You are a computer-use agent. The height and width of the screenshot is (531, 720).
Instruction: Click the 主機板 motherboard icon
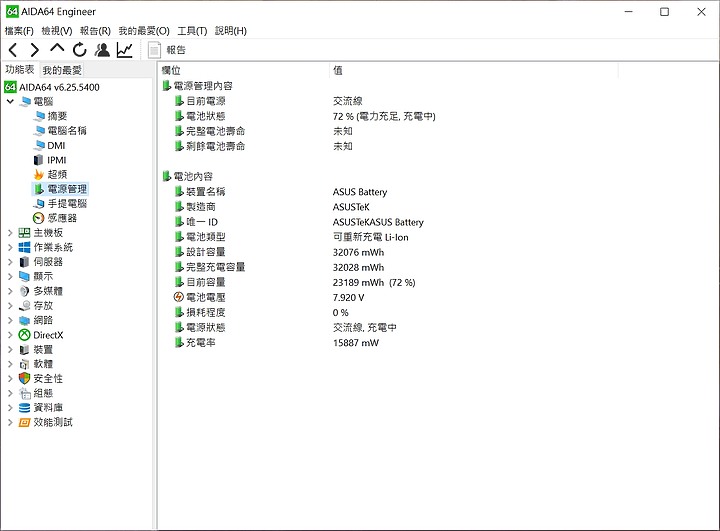click(24, 233)
